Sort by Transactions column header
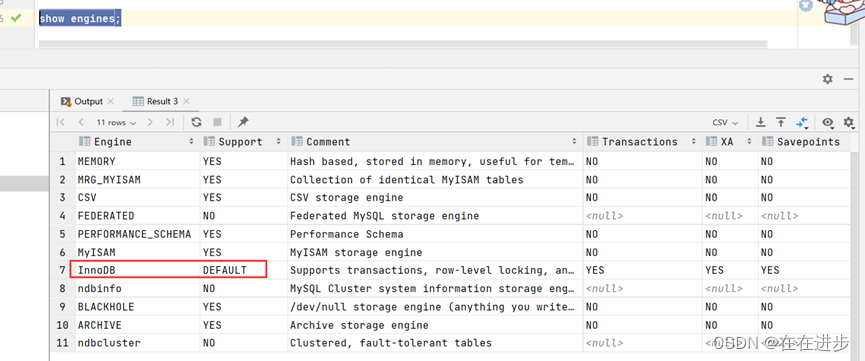 [x=642, y=142]
